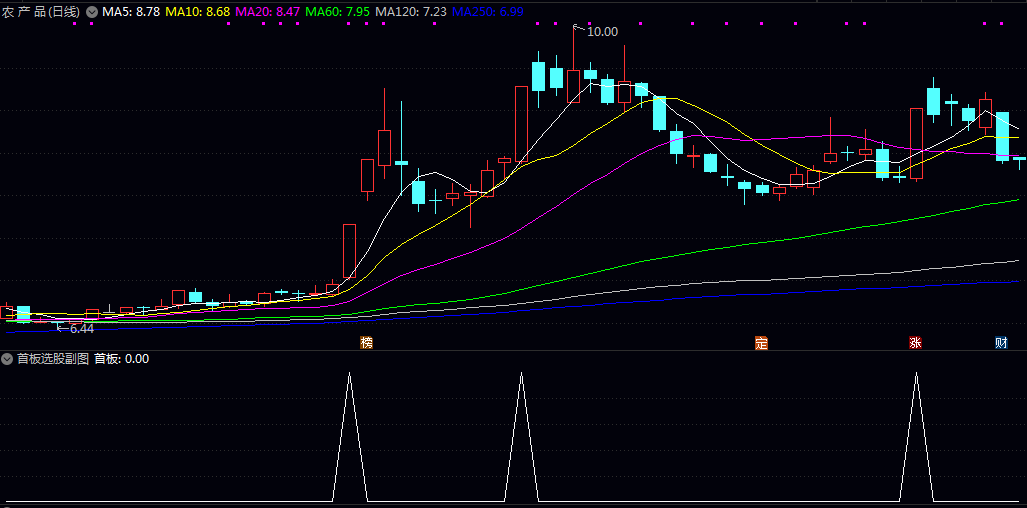Click the blue MA250: 6.99 label

486,12
